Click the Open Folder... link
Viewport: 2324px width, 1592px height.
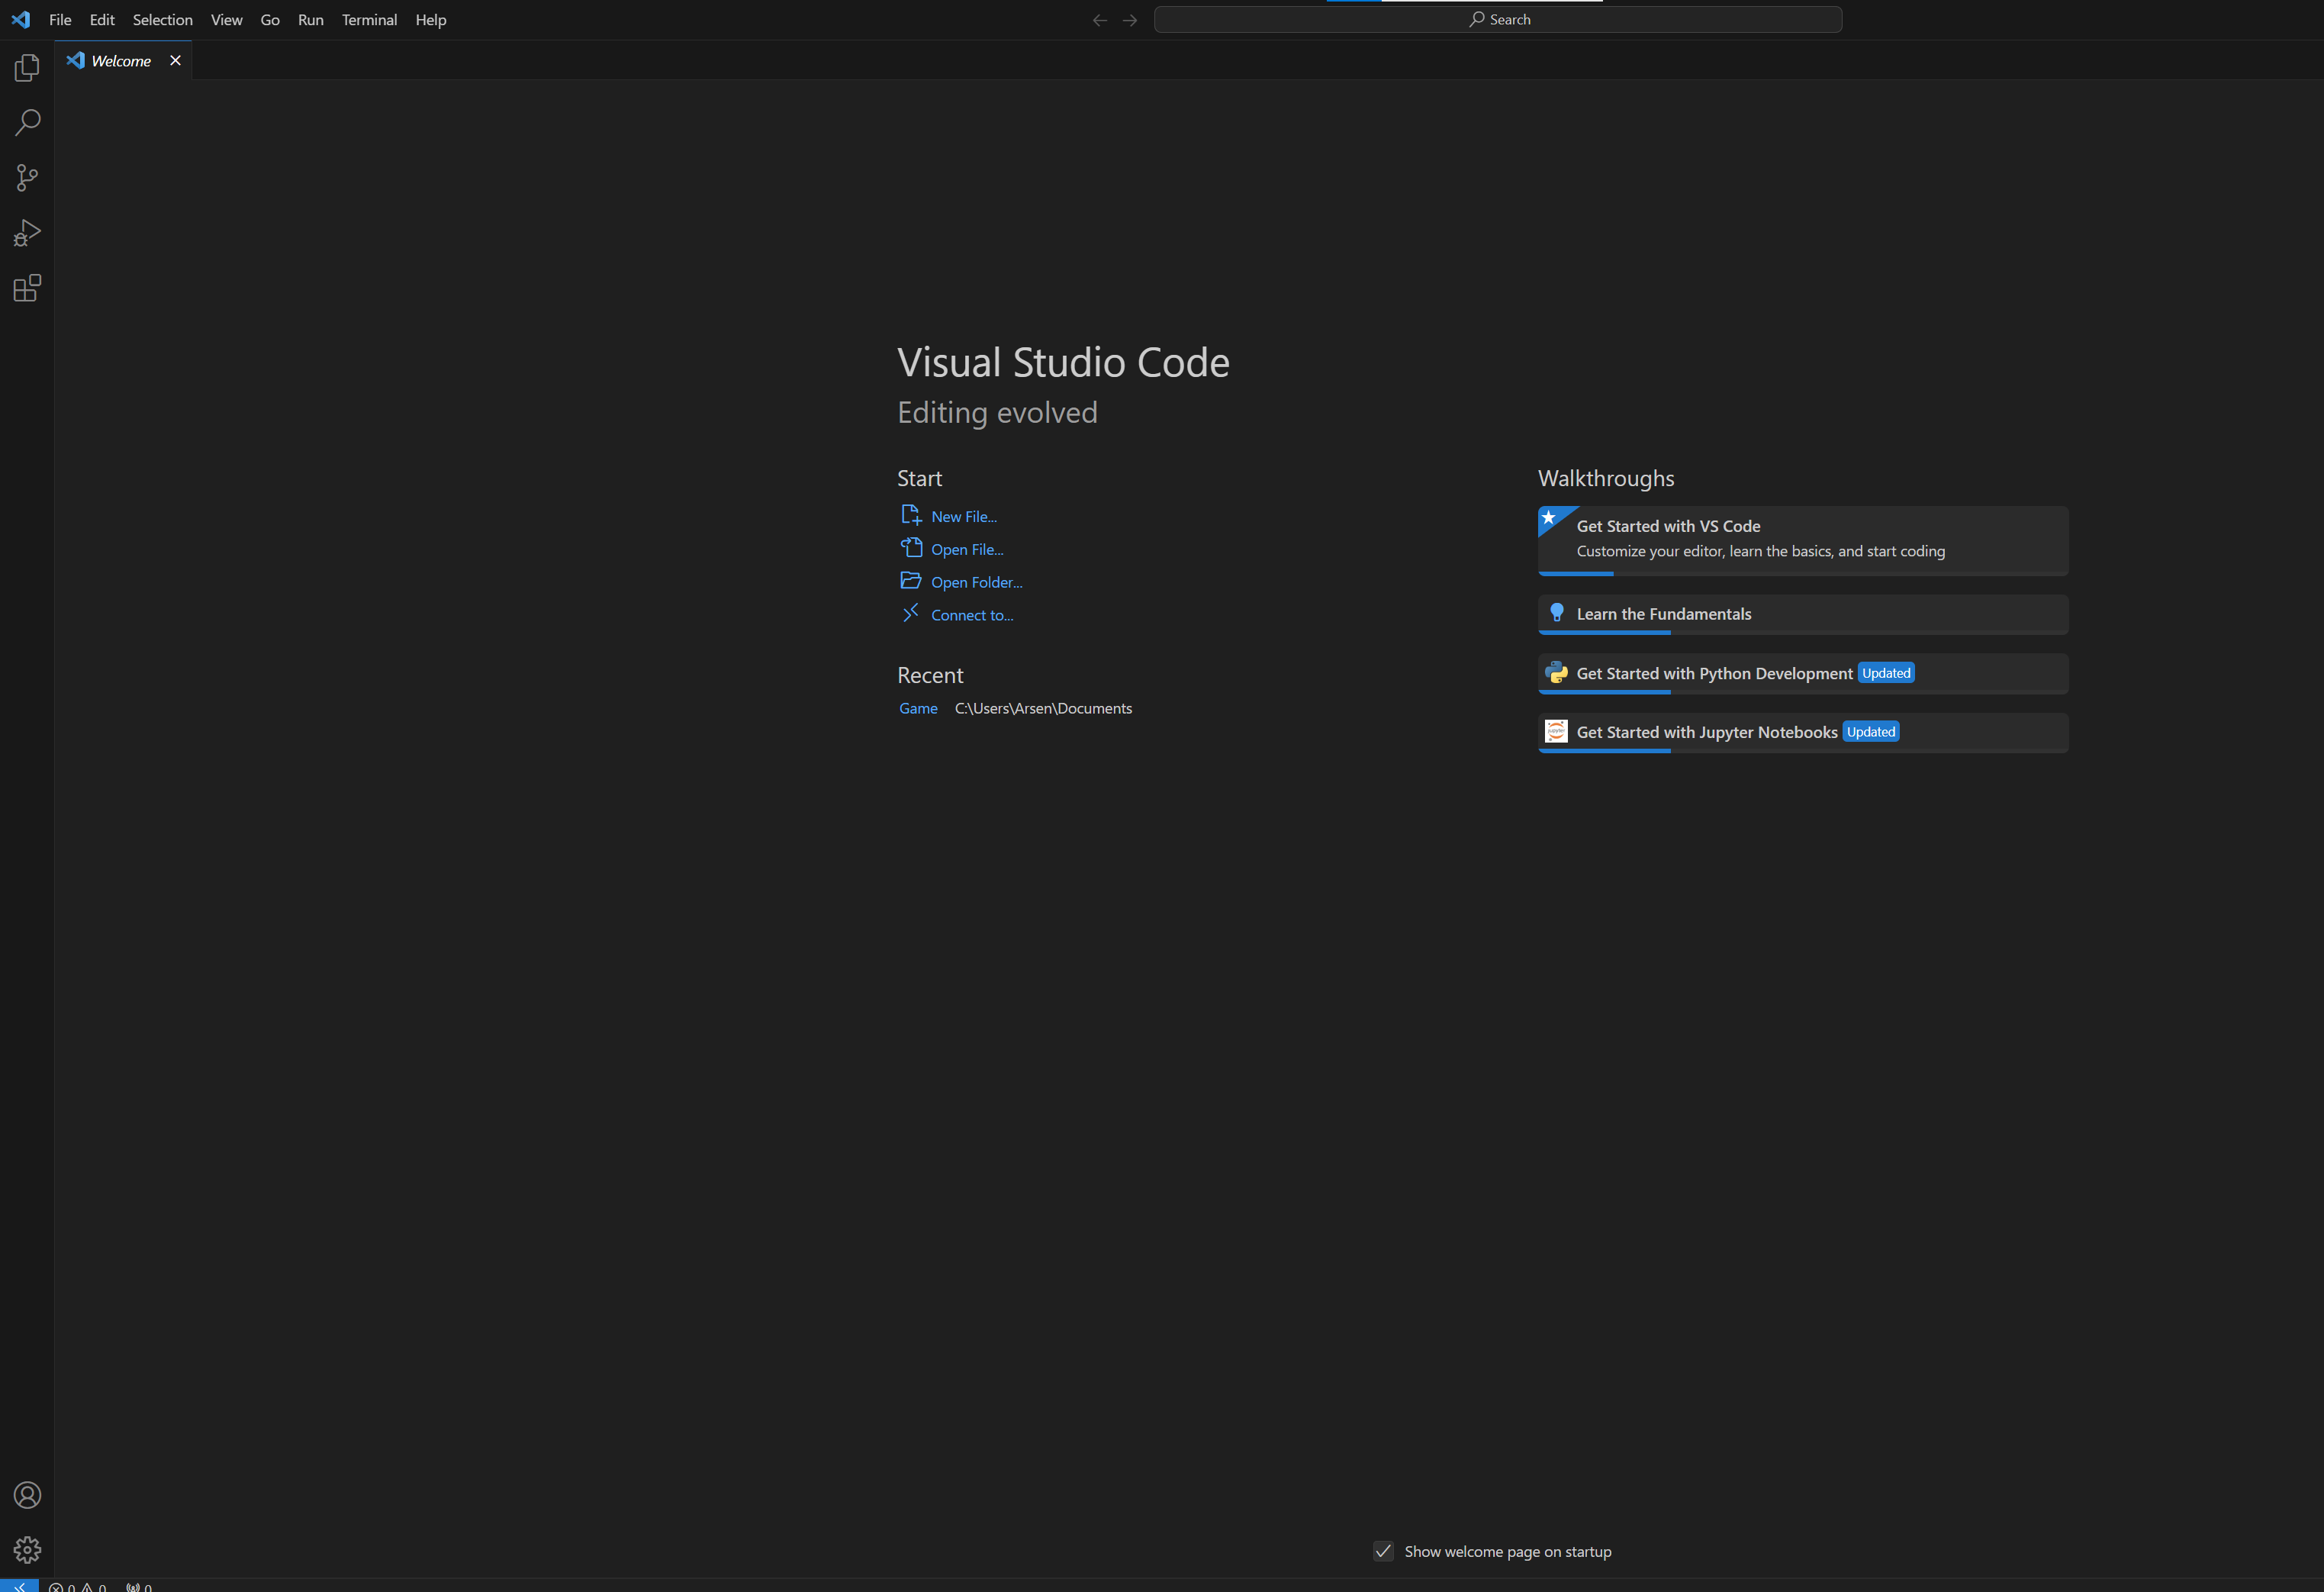click(977, 582)
